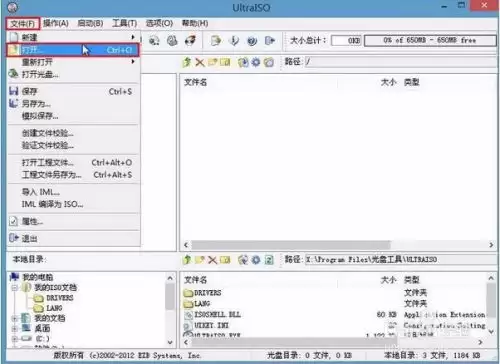Click the red X delete icon in local pane
The width and height of the screenshot is (500, 364).
pos(212,260)
